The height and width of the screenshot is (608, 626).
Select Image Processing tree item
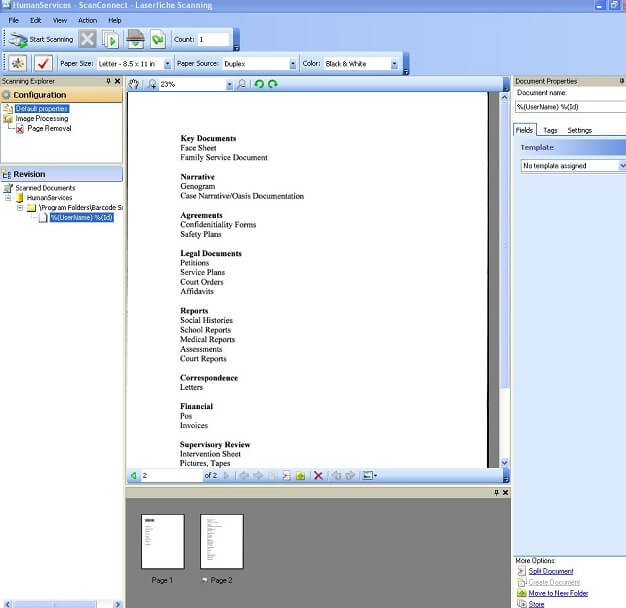click(42, 119)
